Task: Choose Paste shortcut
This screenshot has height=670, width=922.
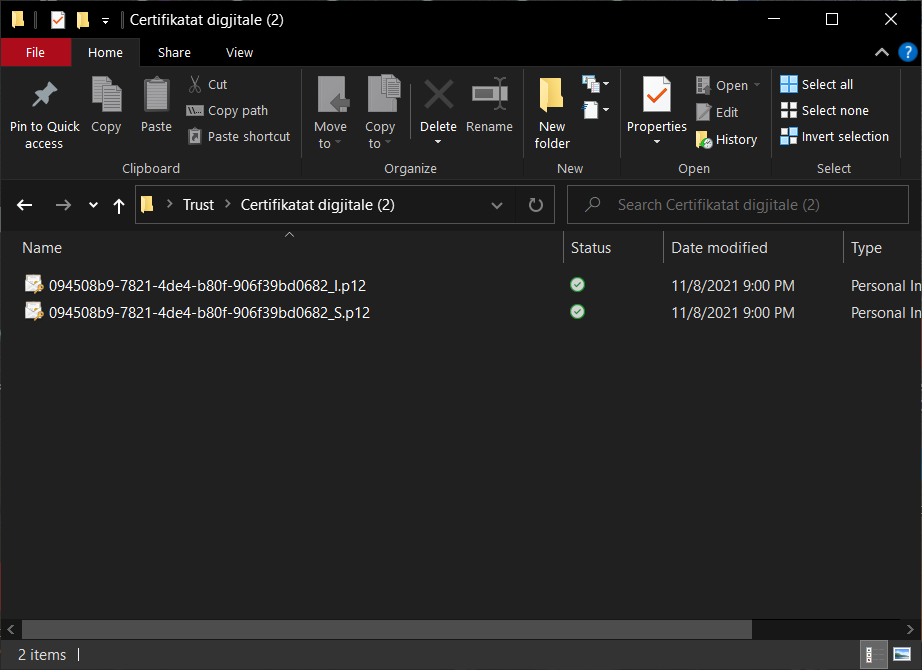Action: (x=239, y=136)
